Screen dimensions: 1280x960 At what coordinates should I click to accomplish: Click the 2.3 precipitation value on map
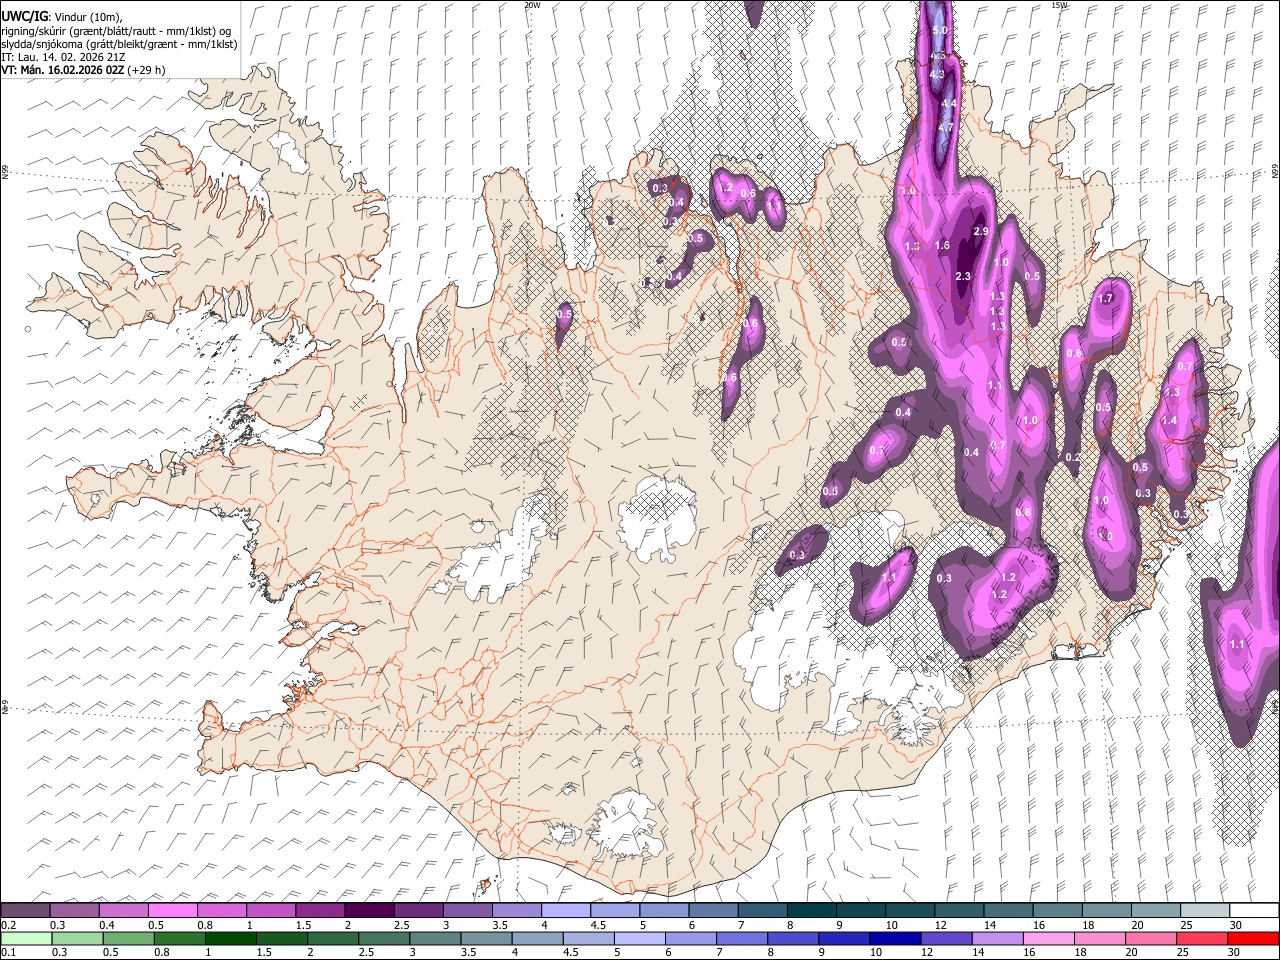[x=963, y=277]
